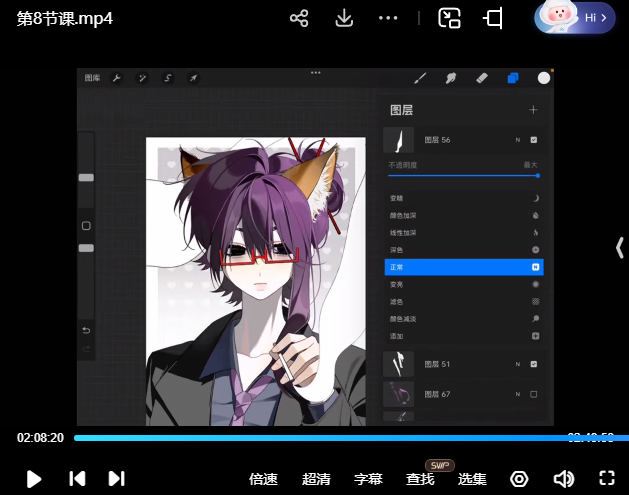Viewport: 629px width, 495px height.
Task: Open the 图库 gallery
Action: 92,78
